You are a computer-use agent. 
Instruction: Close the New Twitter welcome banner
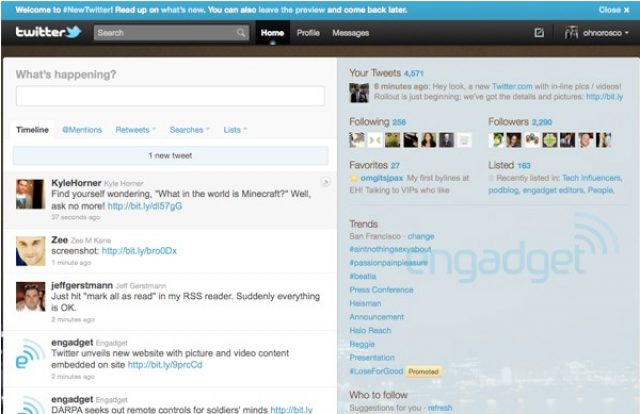click(612, 9)
